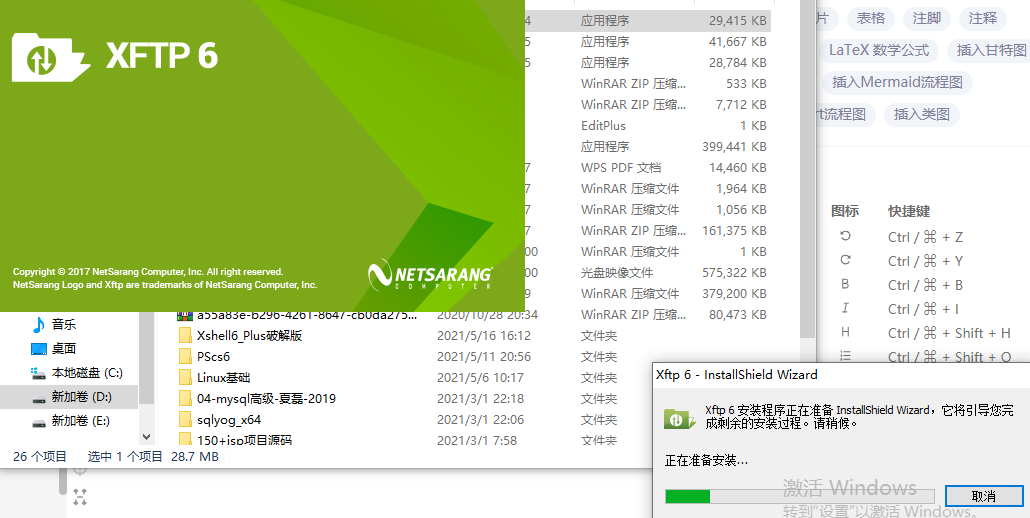This screenshot has width=1030, height=518.
Task: Click the 150+jsp项目源码 folder icon
Action: pos(185,439)
